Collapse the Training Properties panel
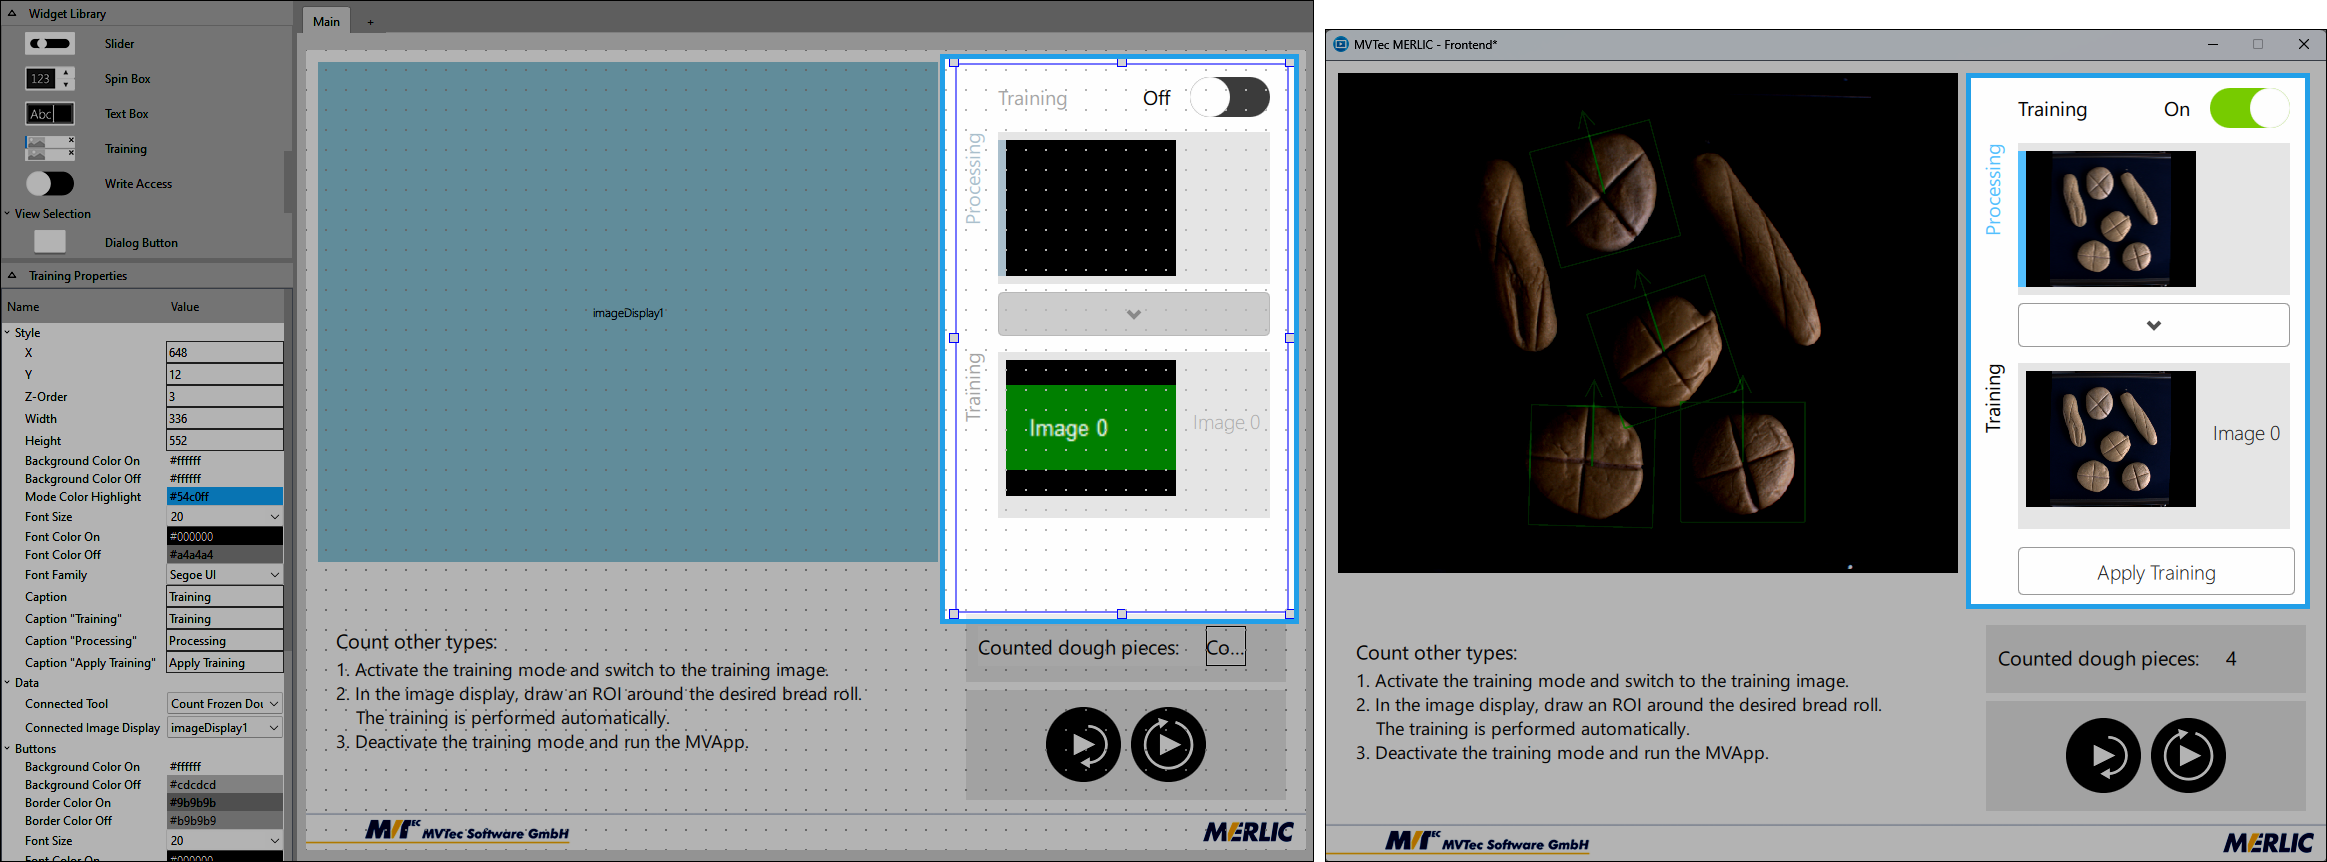 point(12,276)
